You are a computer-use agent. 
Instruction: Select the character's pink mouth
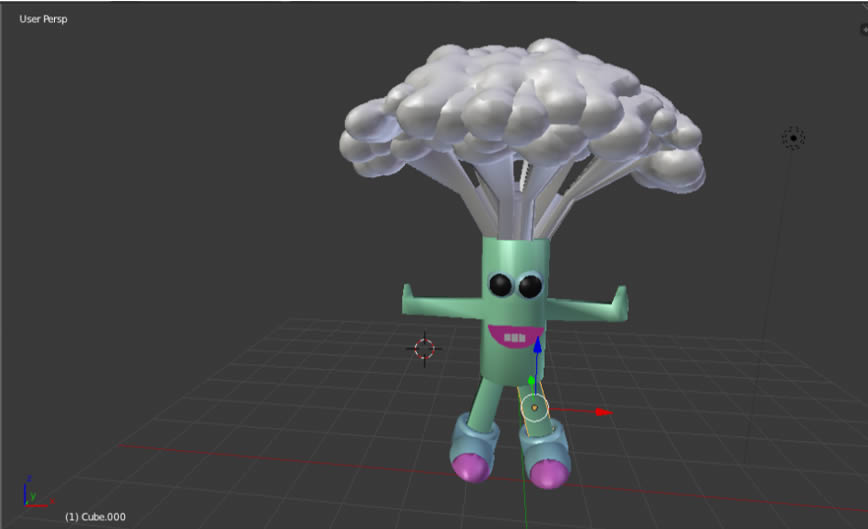[x=515, y=336]
